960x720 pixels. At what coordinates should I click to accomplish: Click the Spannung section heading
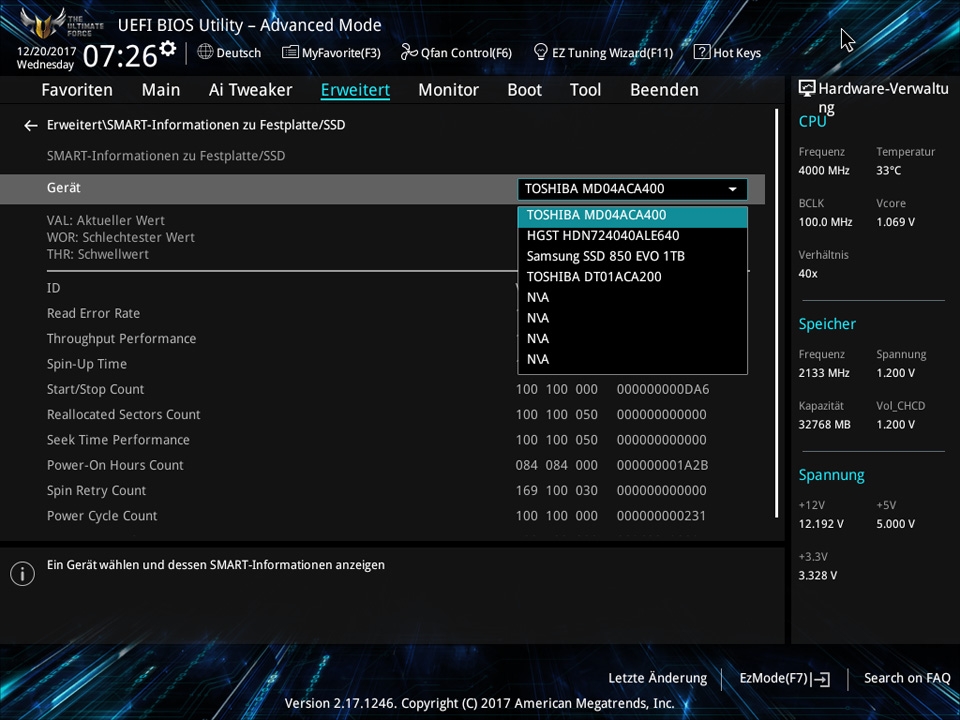click(831, 476)
